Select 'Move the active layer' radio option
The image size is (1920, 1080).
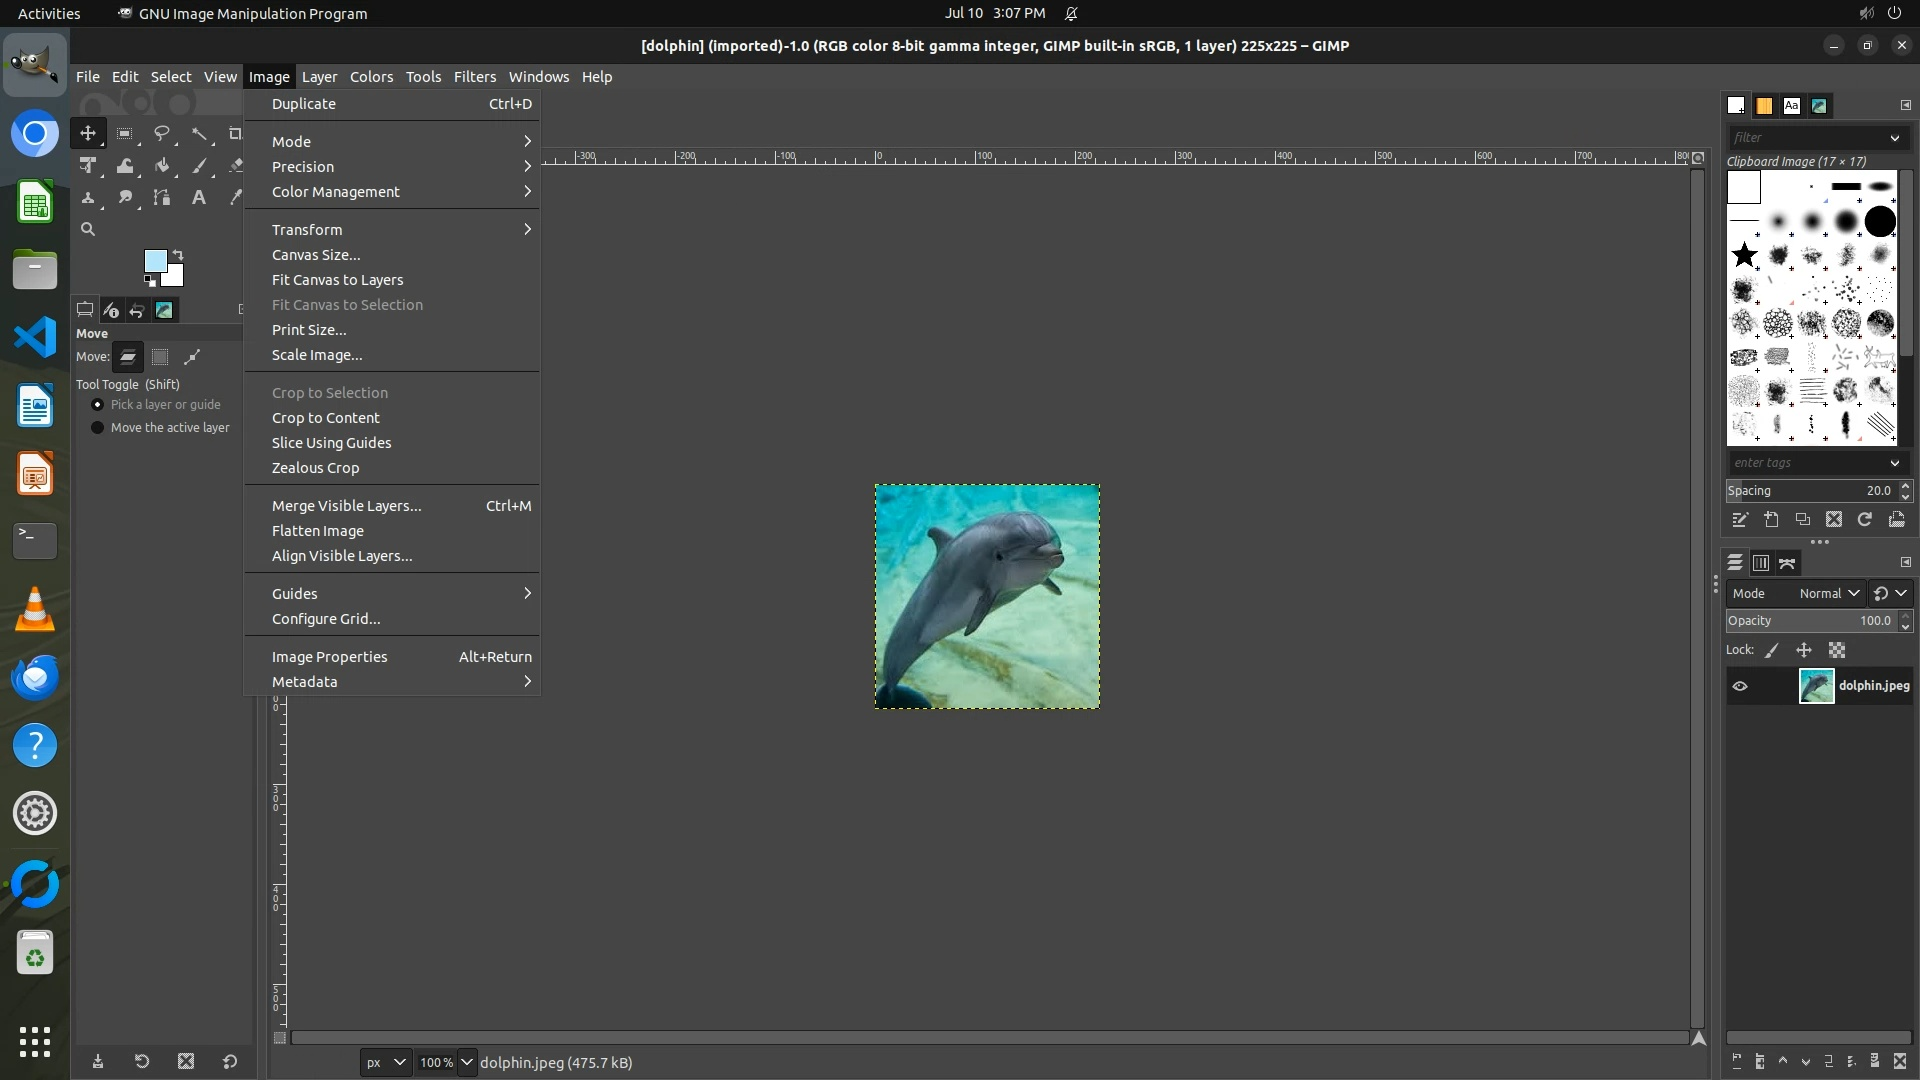[x=98, y=428]
